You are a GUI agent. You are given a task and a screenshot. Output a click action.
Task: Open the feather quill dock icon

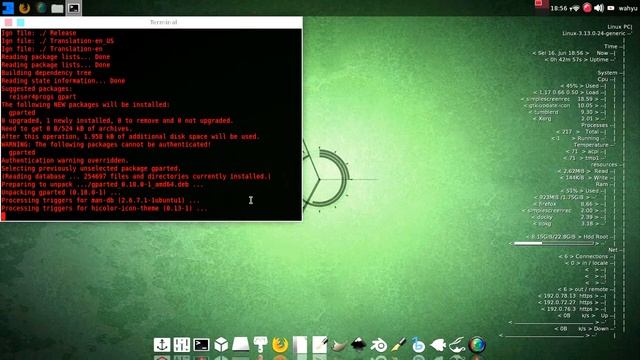(457, 345)
